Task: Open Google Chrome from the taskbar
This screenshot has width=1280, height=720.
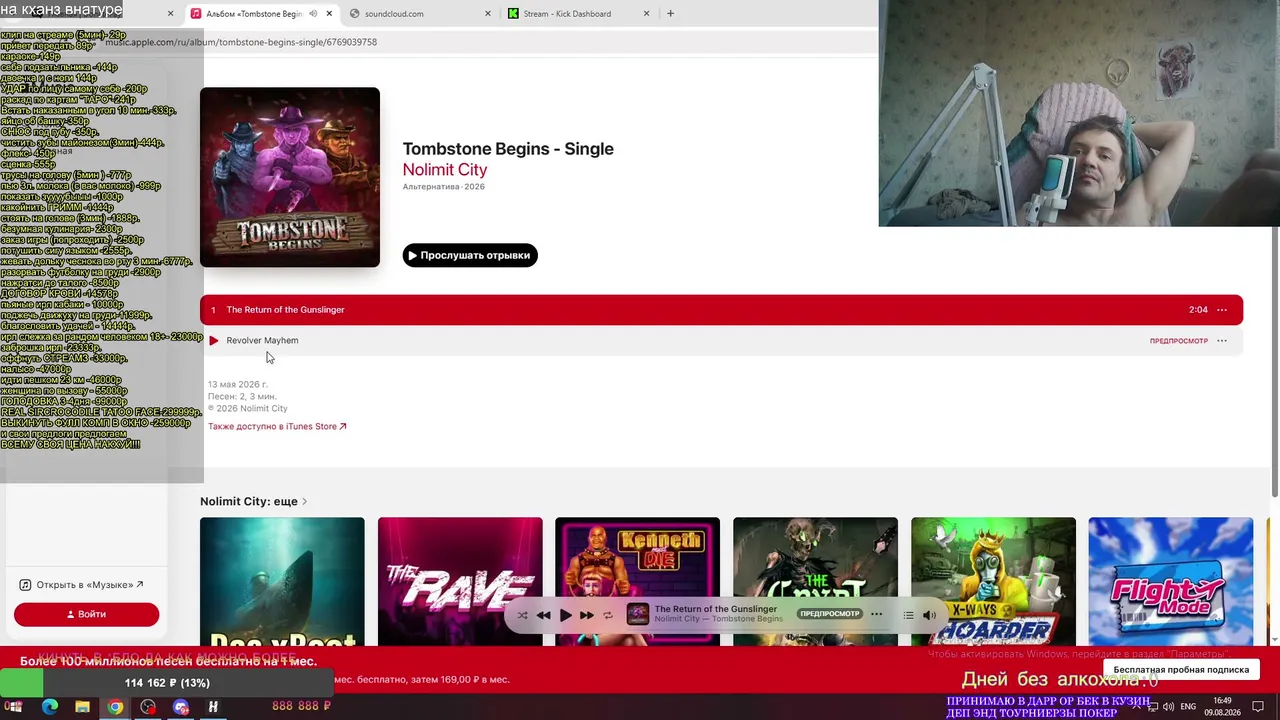Action: click(115, 707)
